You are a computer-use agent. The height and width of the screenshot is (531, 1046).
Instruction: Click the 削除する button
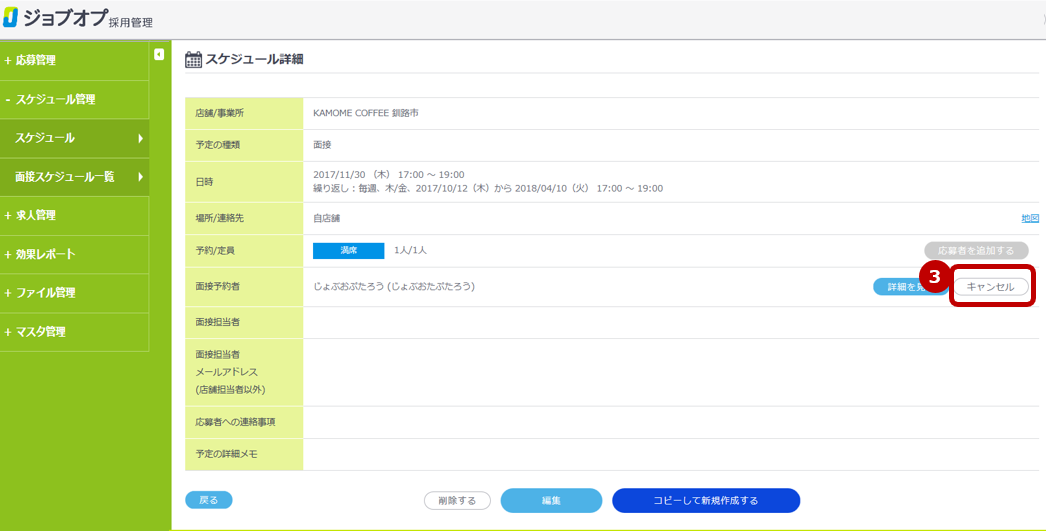point(457,500)
